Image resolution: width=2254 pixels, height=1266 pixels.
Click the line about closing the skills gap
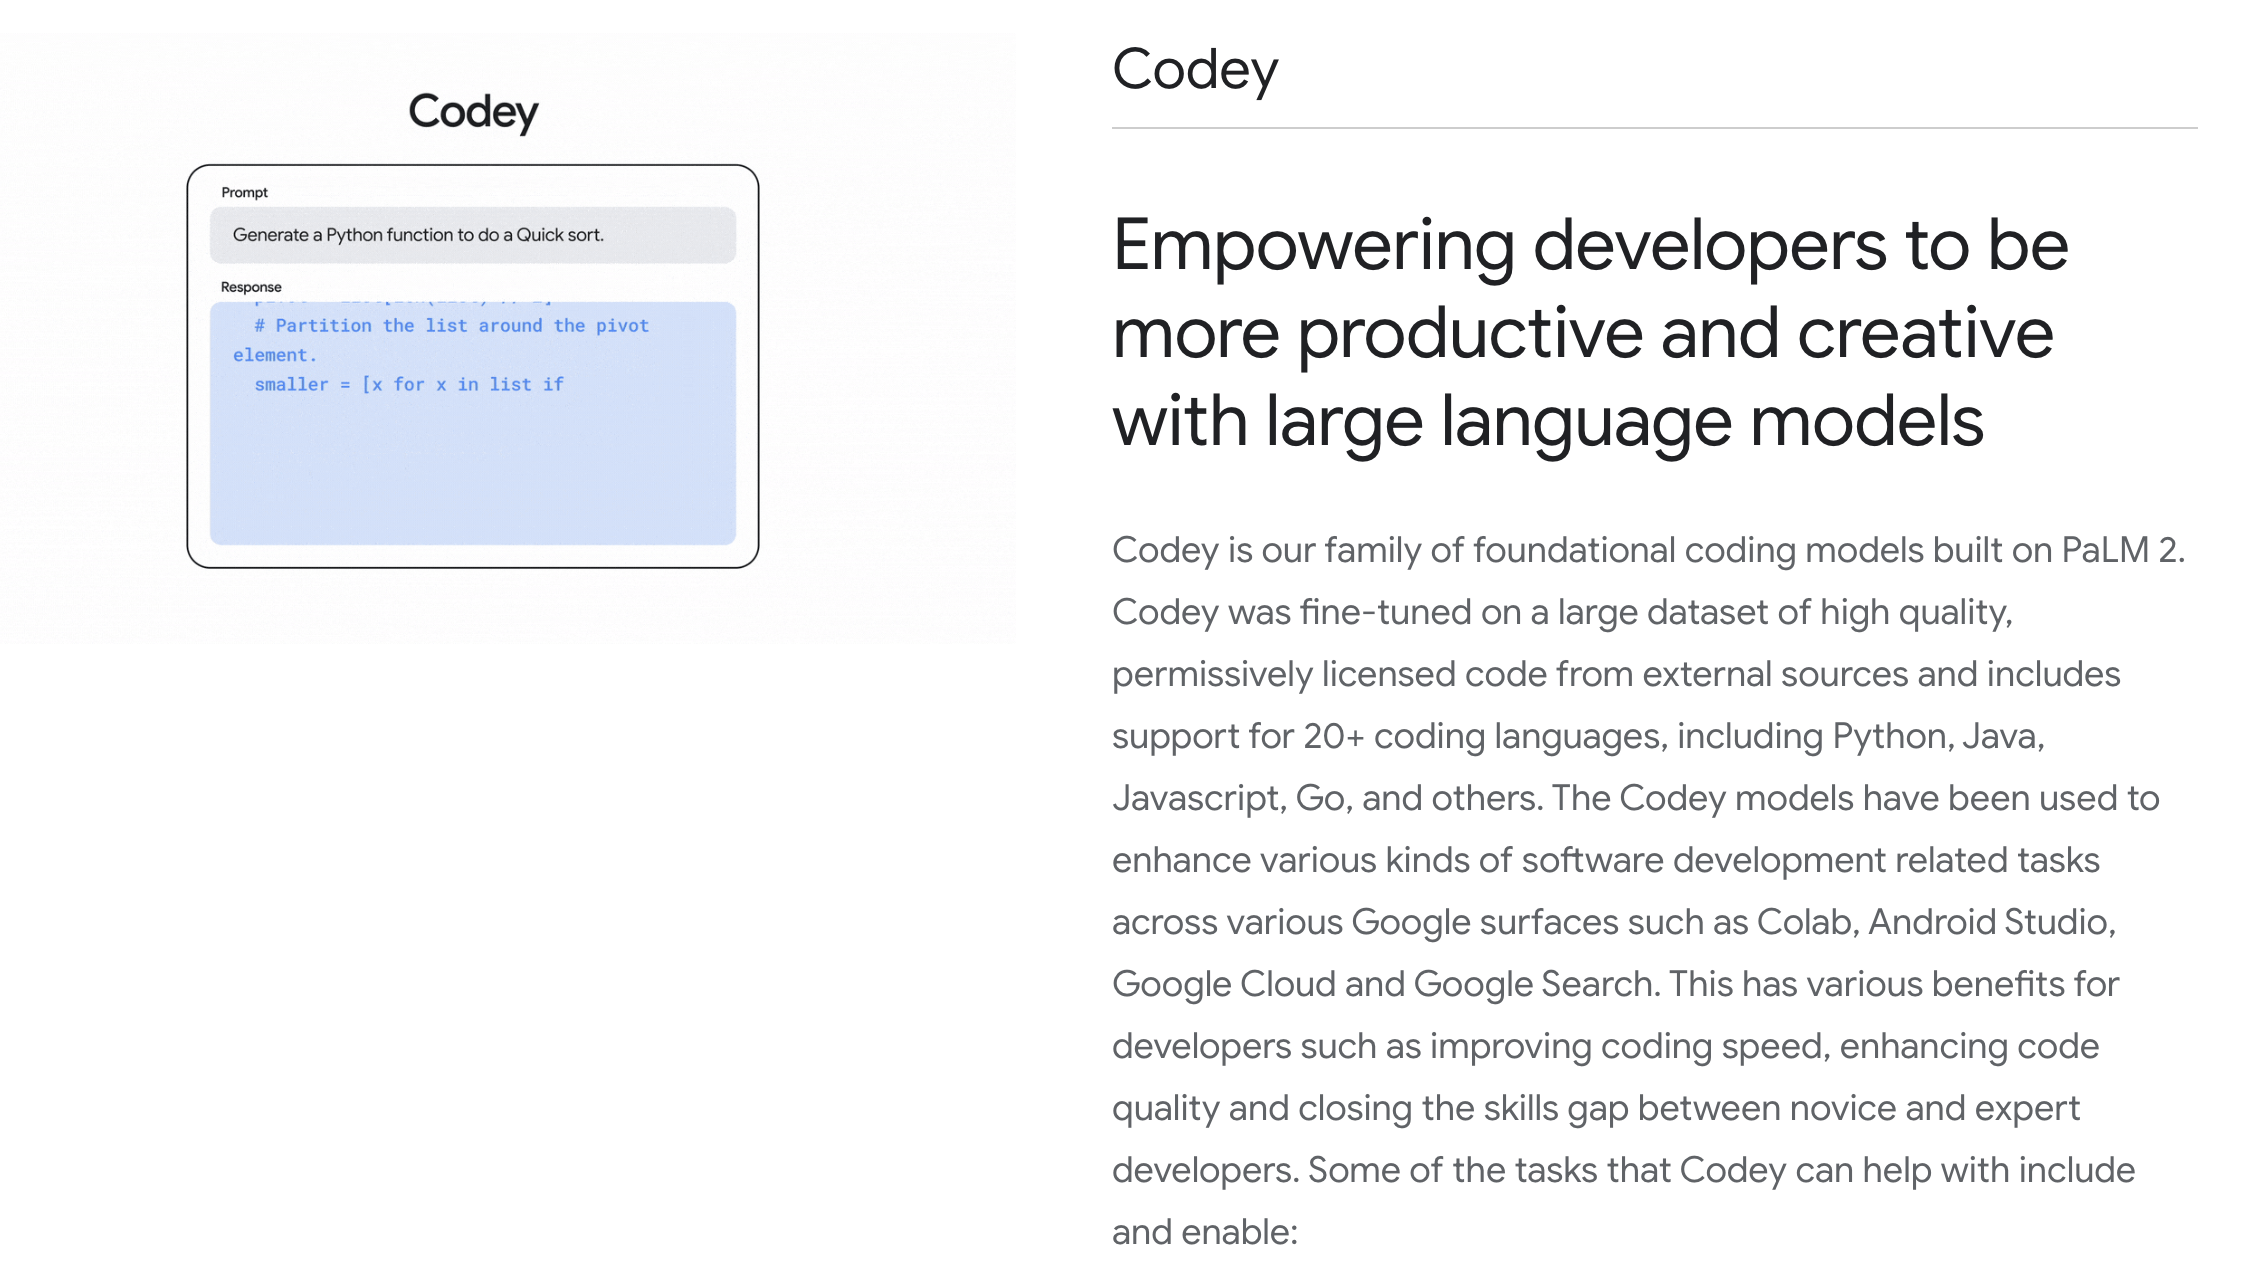[1595, 1108]
